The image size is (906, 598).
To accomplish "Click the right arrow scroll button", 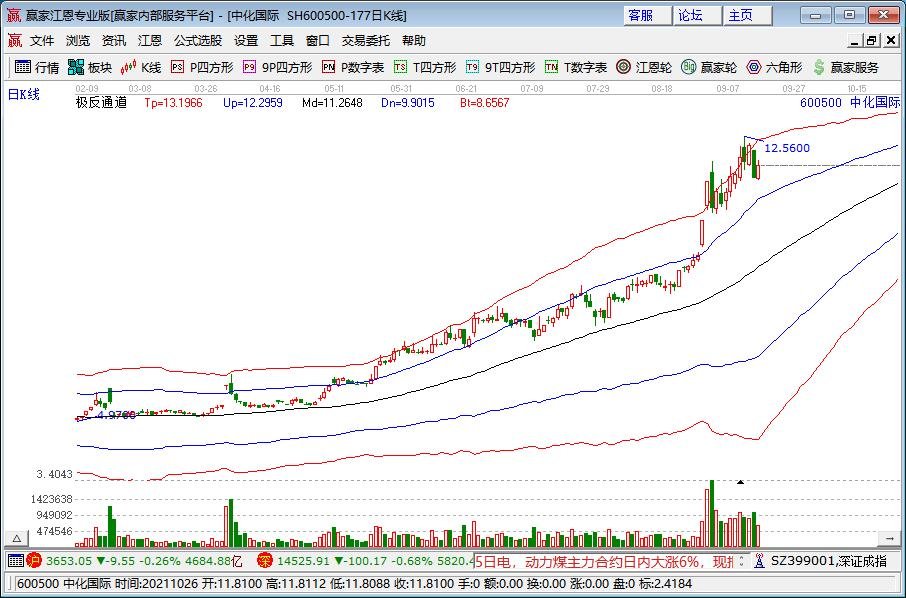I will pos(889,538).
